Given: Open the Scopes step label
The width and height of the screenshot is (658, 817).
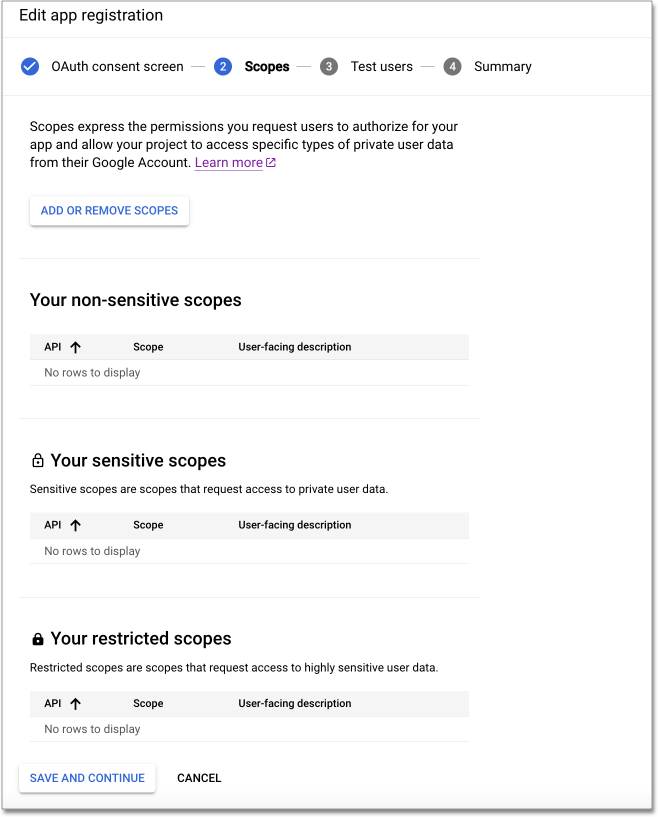Looking at the screenshot, I should [x=267, y=67].
